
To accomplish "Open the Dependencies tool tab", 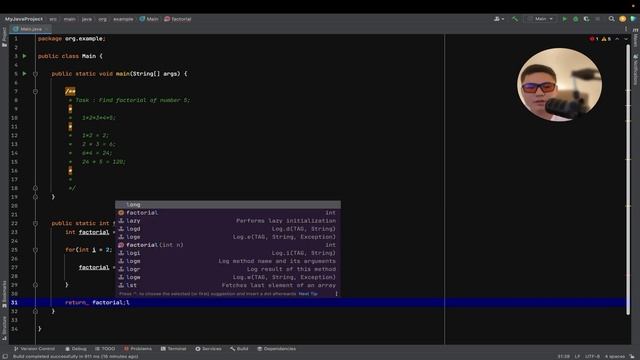I will tap(276, 349).
